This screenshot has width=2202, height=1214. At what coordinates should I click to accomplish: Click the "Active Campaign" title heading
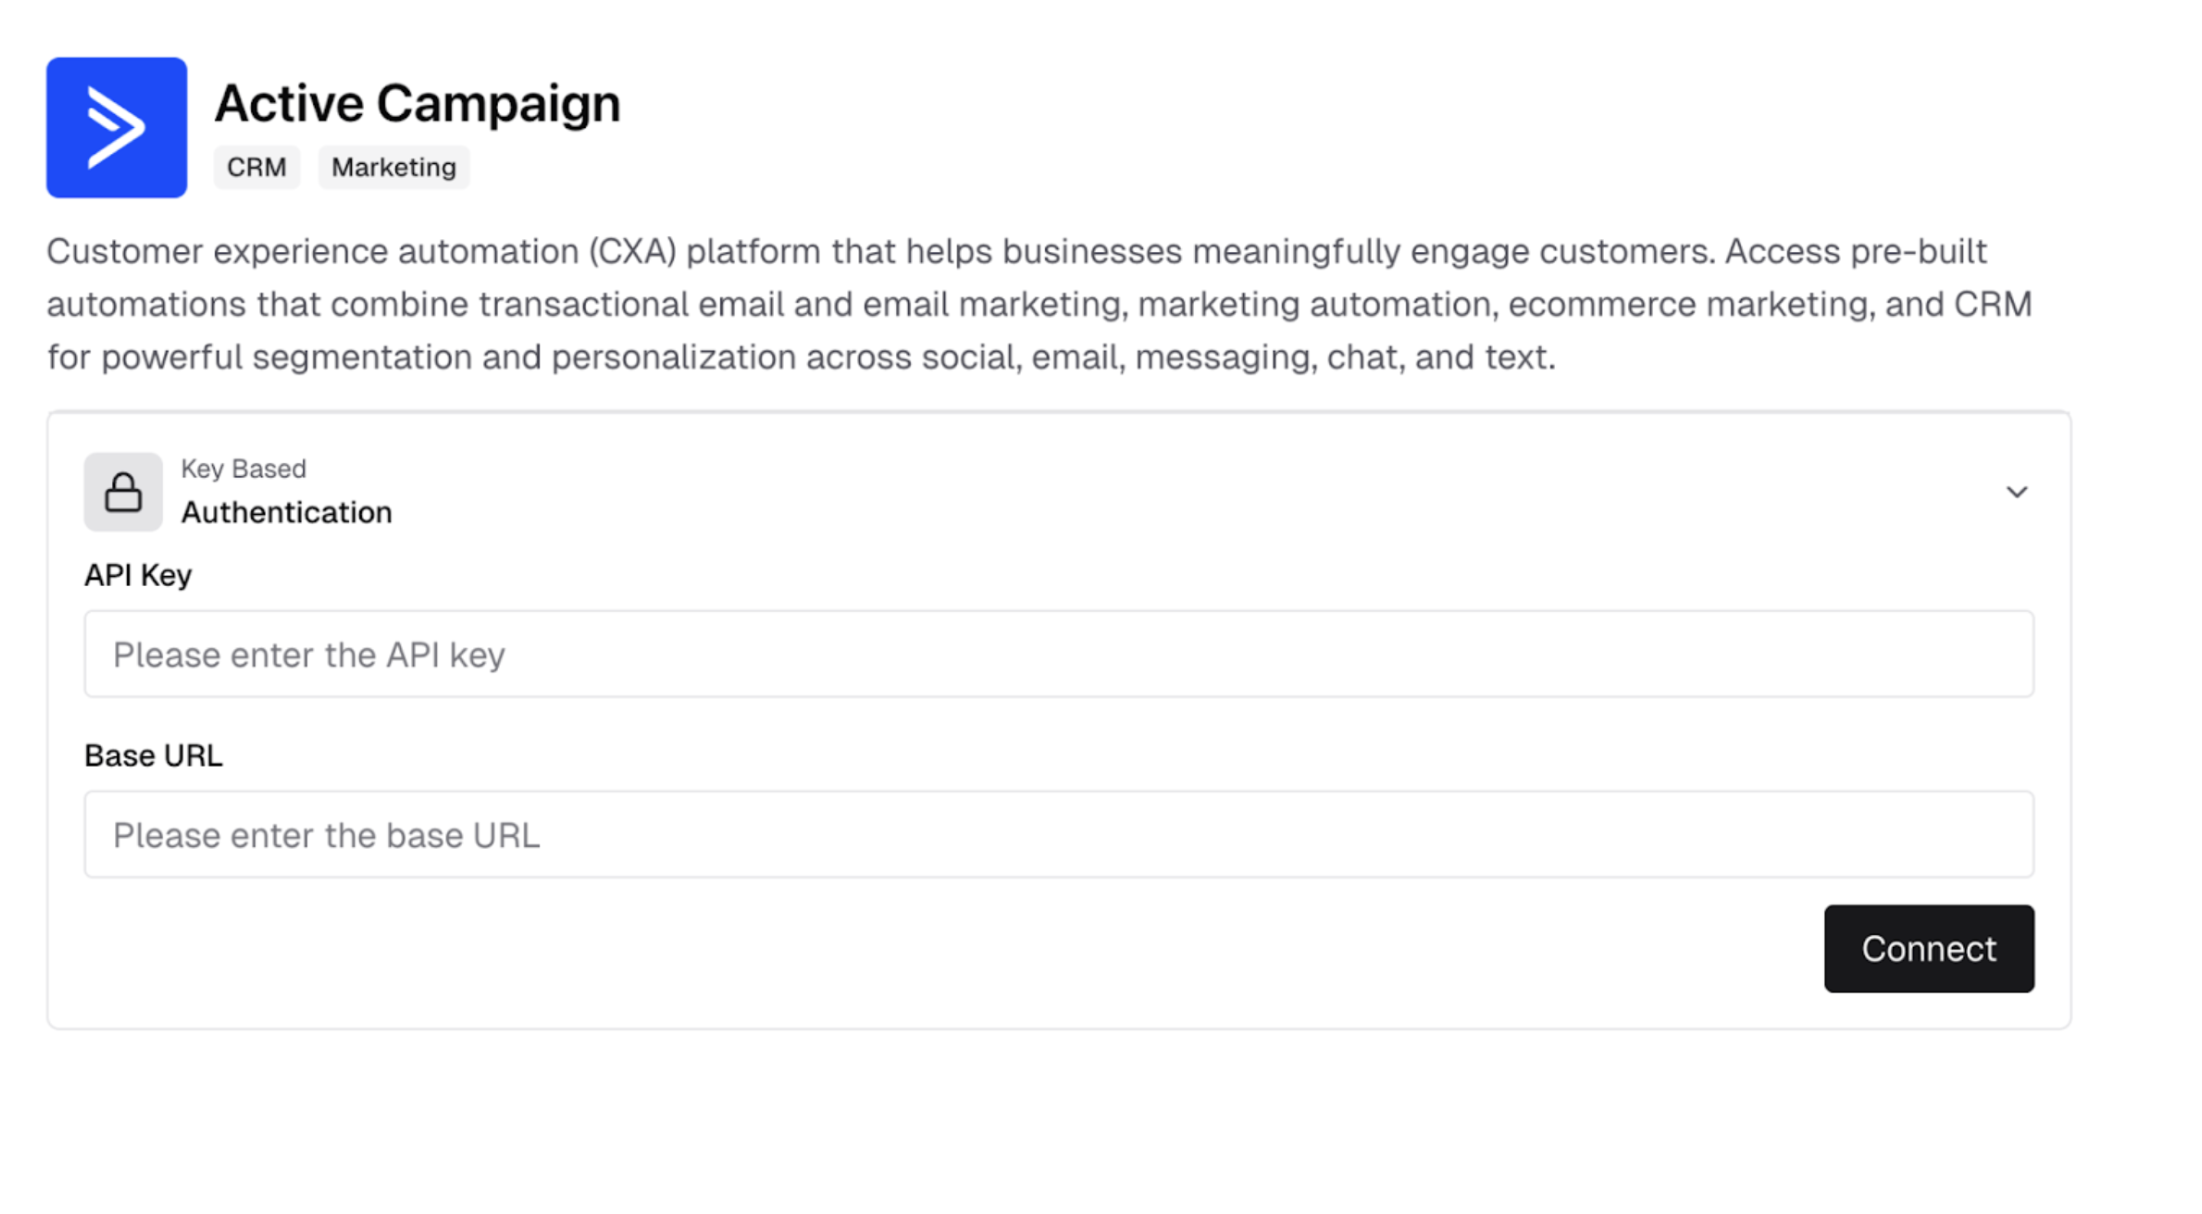click(x=417, y=103)
